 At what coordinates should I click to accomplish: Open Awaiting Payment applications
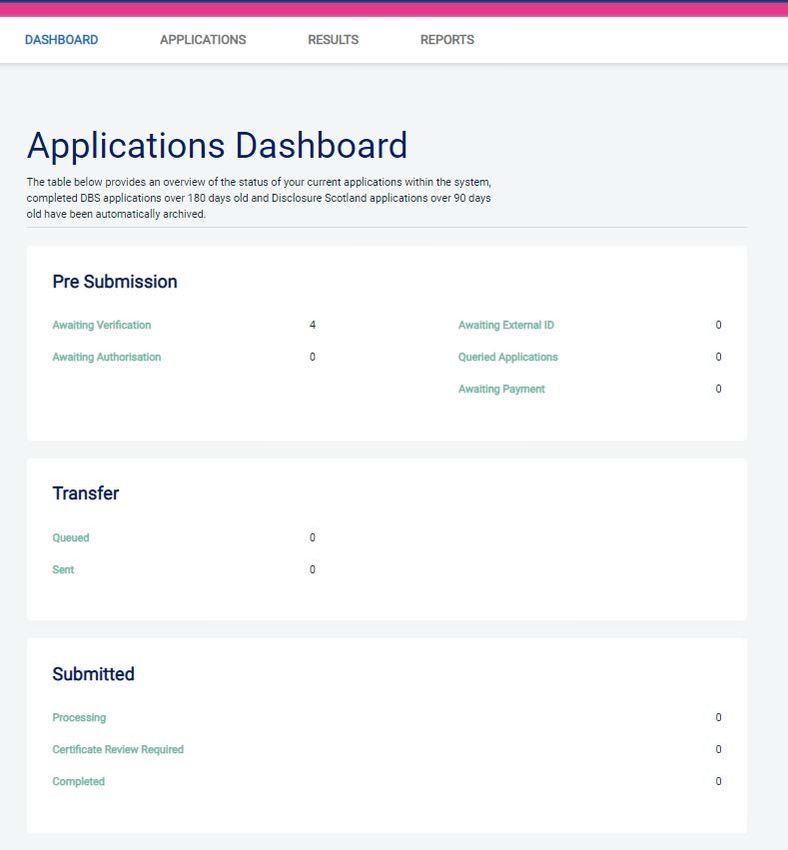click(x=501, y=389)
